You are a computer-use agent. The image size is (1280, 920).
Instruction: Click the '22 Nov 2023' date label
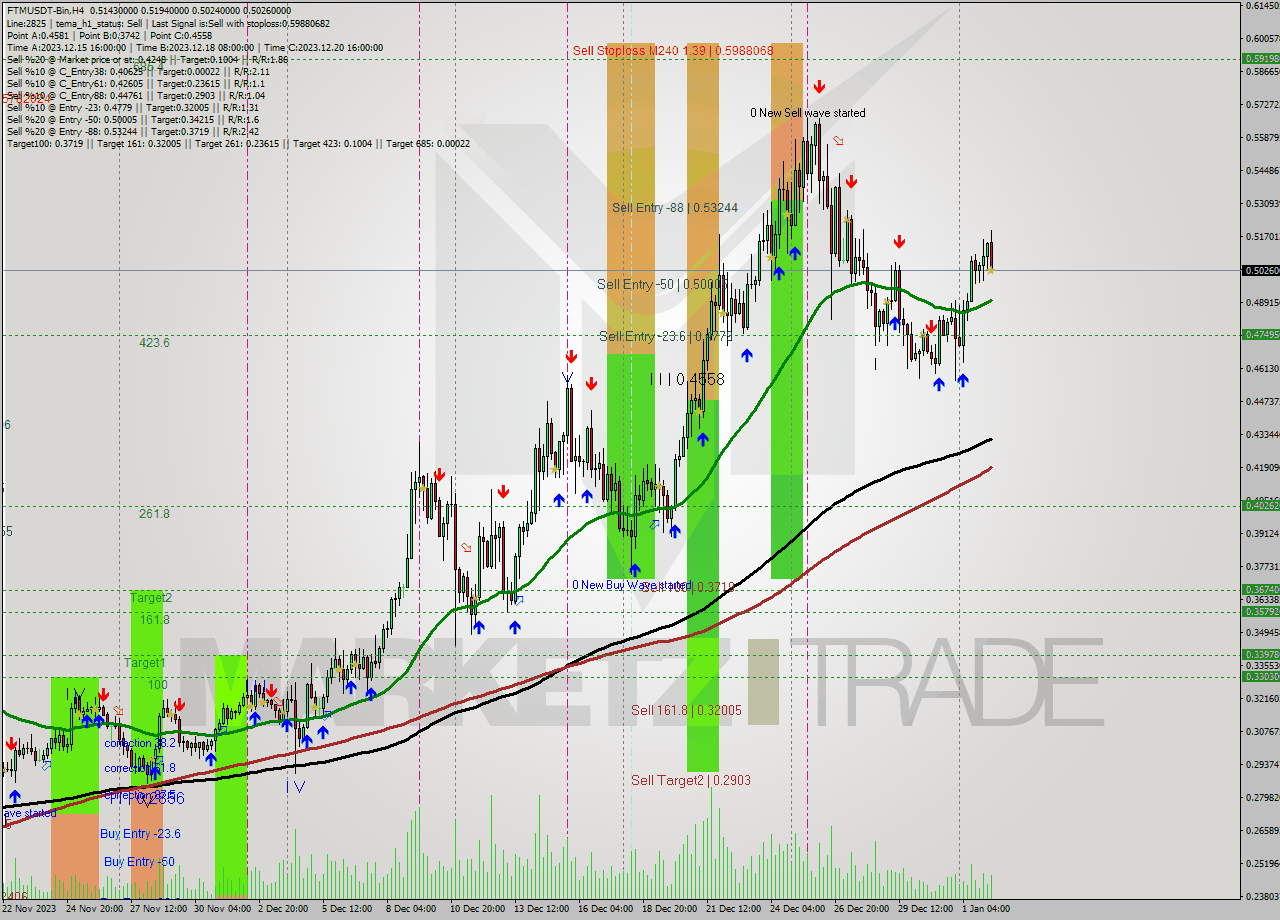click(x=30, y=908)
